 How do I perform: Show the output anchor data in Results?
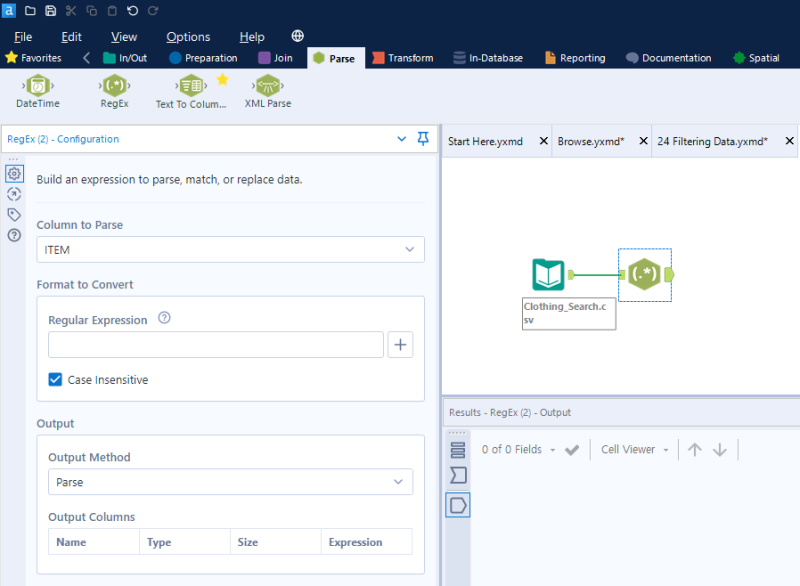coord(458,505)
